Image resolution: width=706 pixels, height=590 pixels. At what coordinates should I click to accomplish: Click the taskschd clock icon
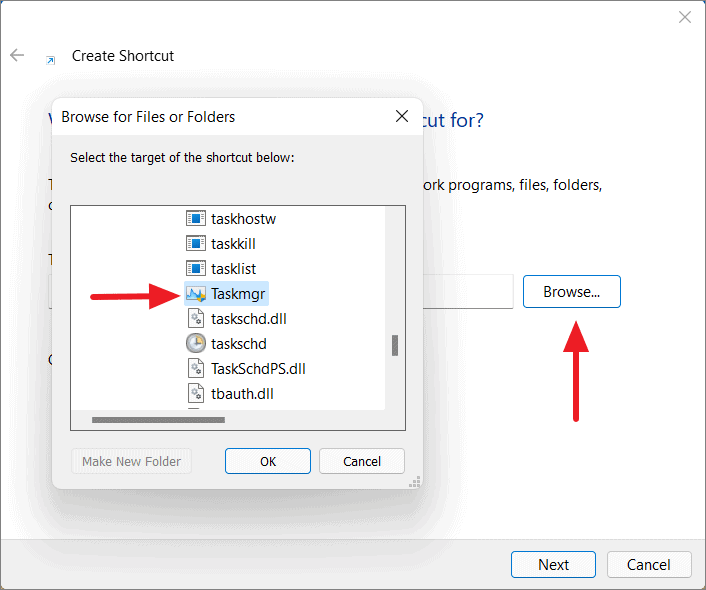tap(196, 344)
